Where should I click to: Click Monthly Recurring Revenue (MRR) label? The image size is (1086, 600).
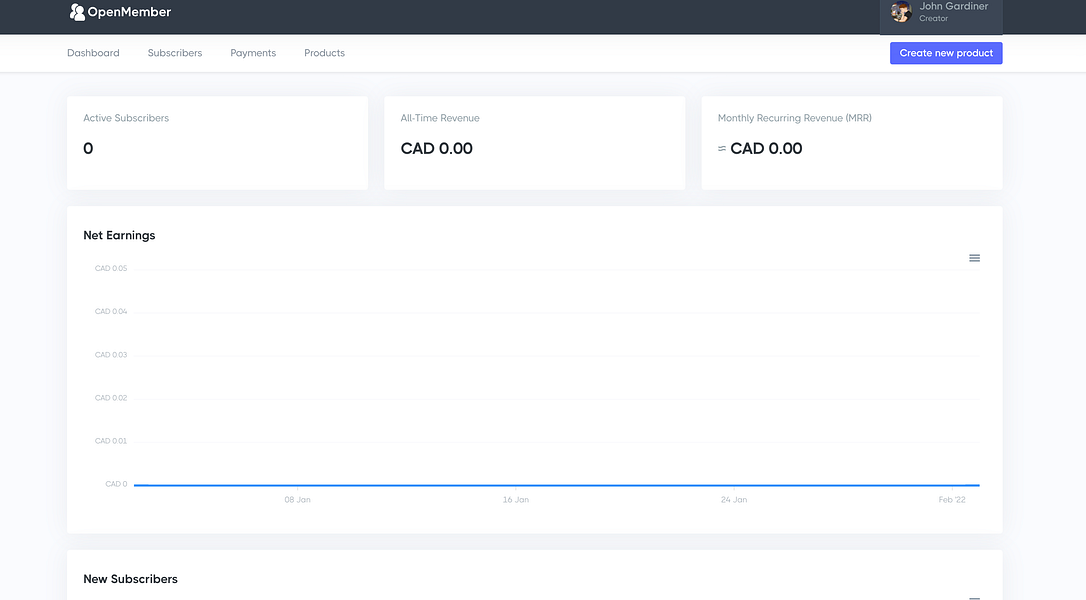tap(794, 118)
